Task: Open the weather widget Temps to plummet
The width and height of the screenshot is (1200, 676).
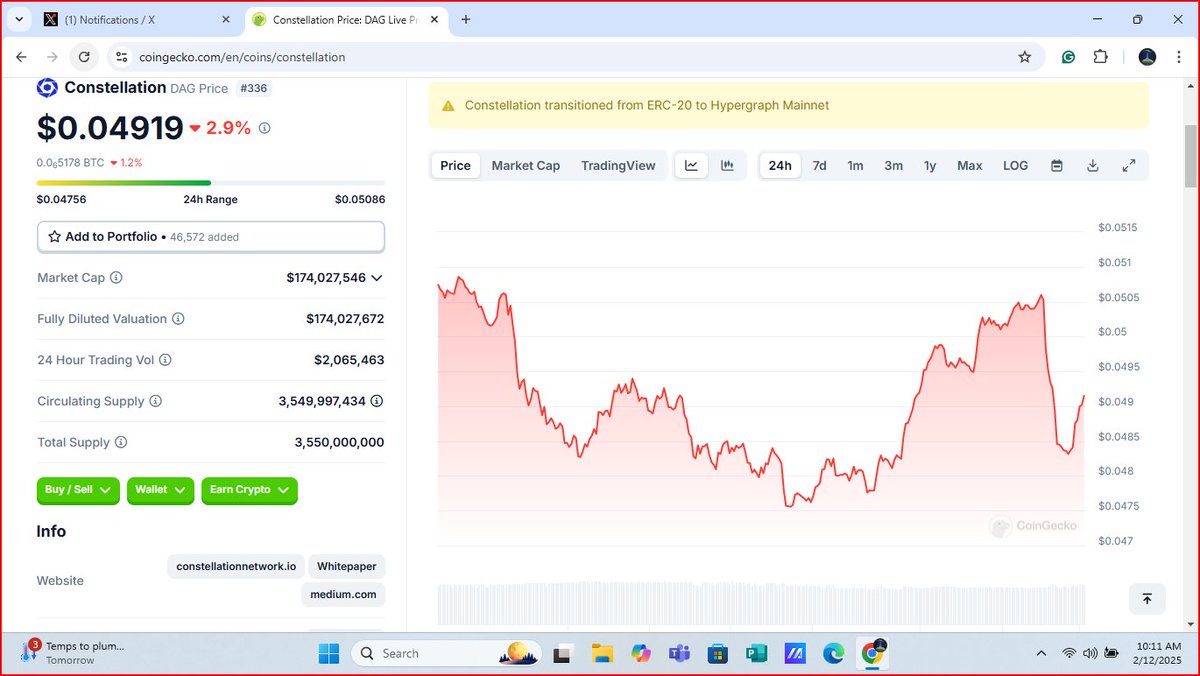Action: pos(72,653)
